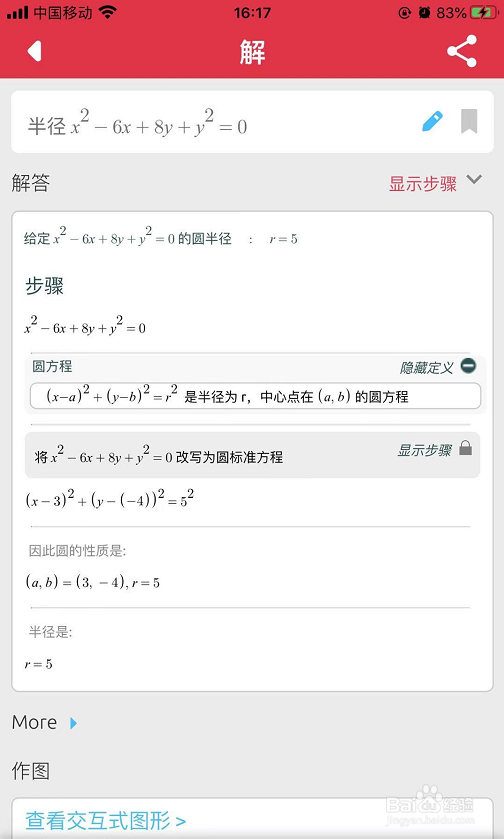Tap the 将…改写为圆标准方程 step row
The width and height of the screenshot is (504, 839).
(x=252, y=455)
